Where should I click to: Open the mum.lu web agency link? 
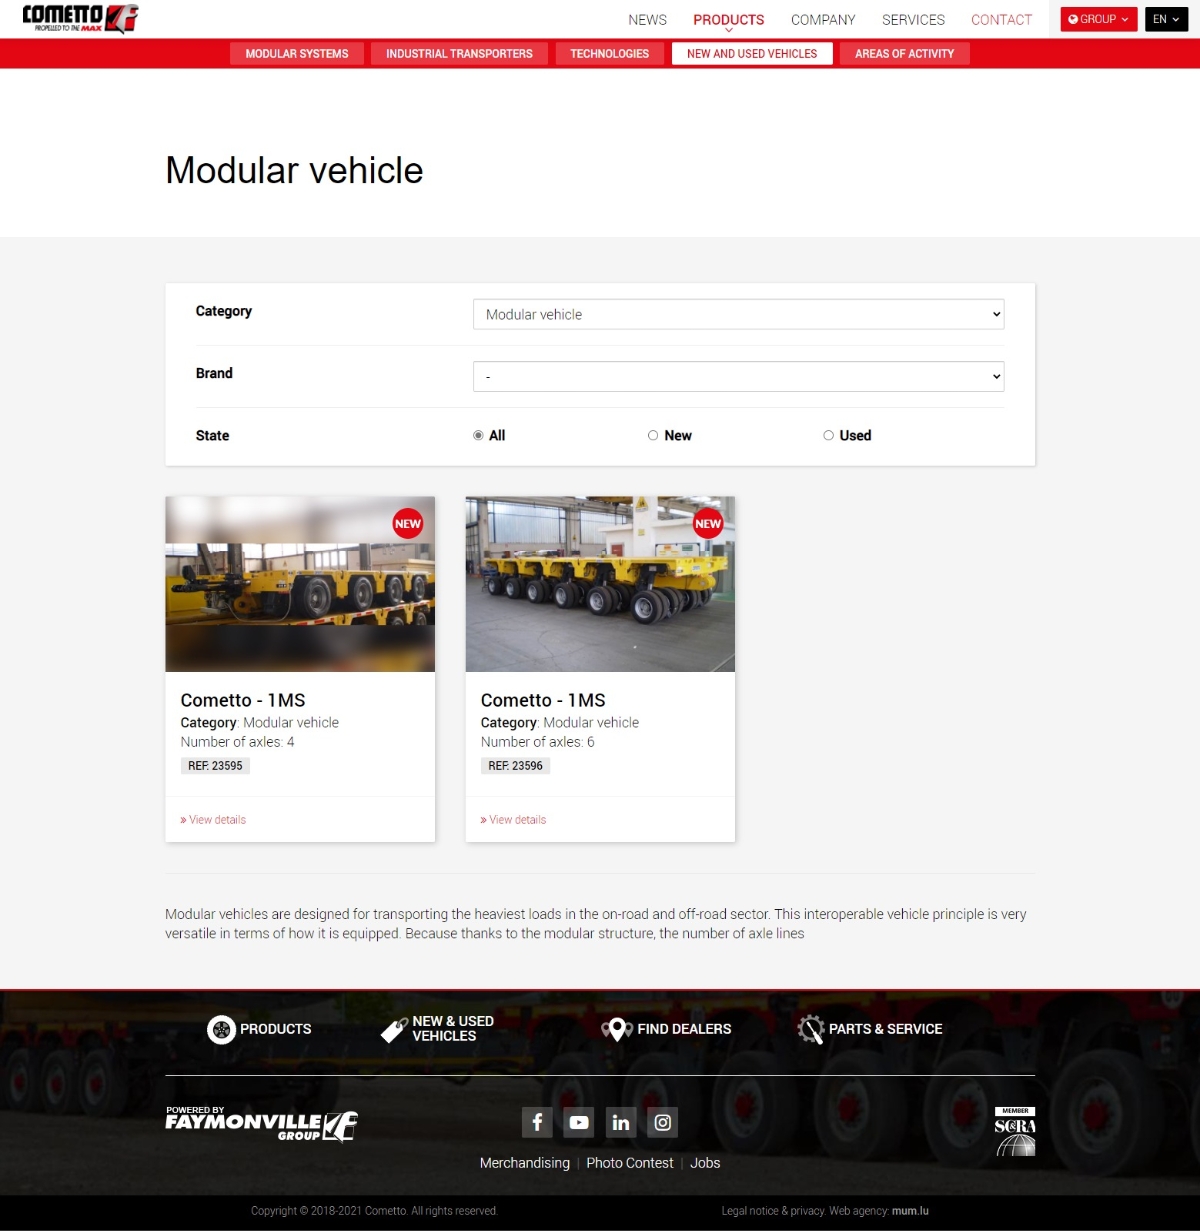coord(910,1211)
